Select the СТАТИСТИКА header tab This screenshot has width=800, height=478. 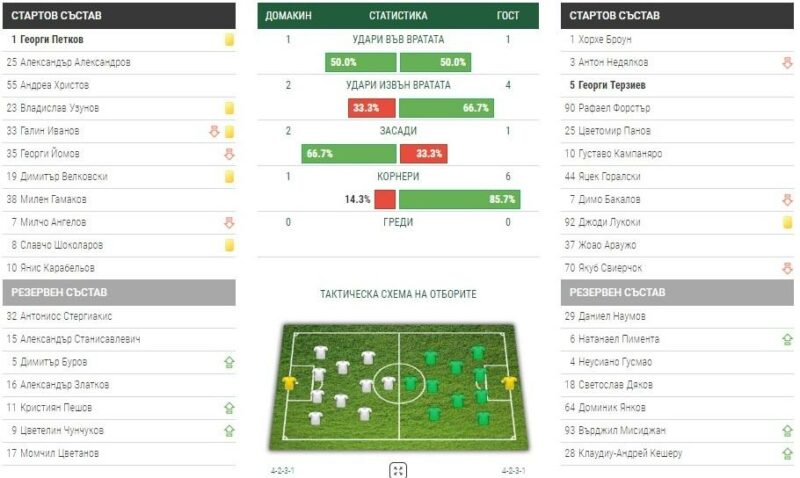point(398,16)
